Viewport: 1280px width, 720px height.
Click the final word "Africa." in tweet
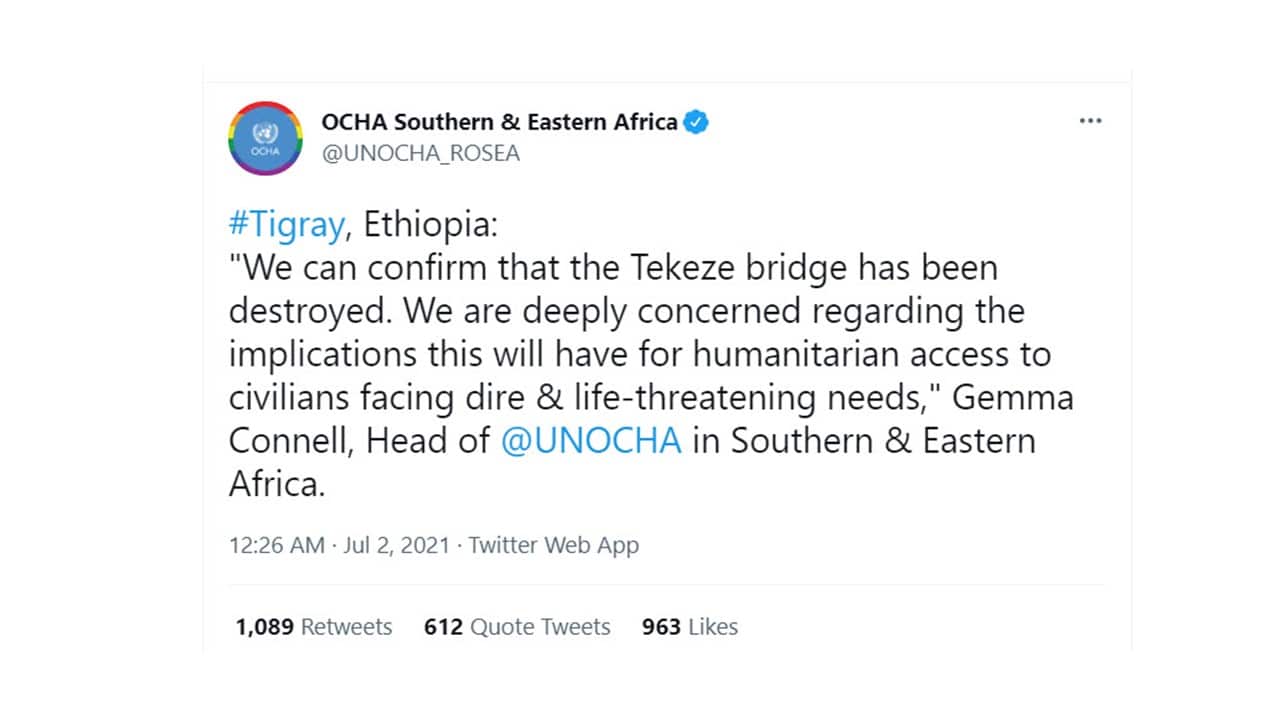pos(277,484)
